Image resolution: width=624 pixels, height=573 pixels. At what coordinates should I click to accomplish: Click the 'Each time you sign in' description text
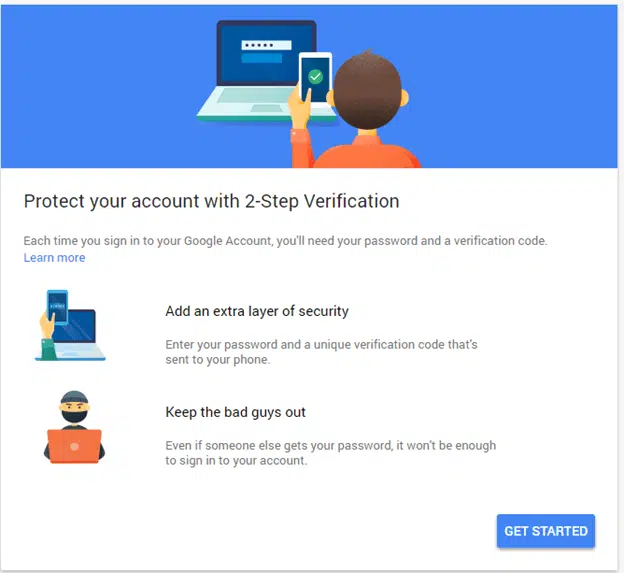(x=285, y=241)
